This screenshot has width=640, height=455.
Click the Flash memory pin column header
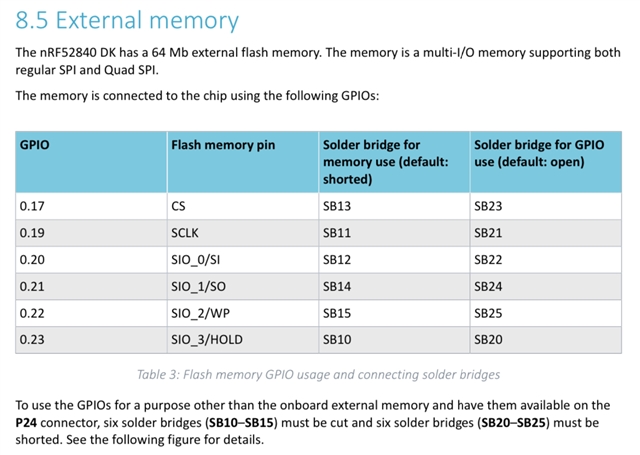click(242, 162)
